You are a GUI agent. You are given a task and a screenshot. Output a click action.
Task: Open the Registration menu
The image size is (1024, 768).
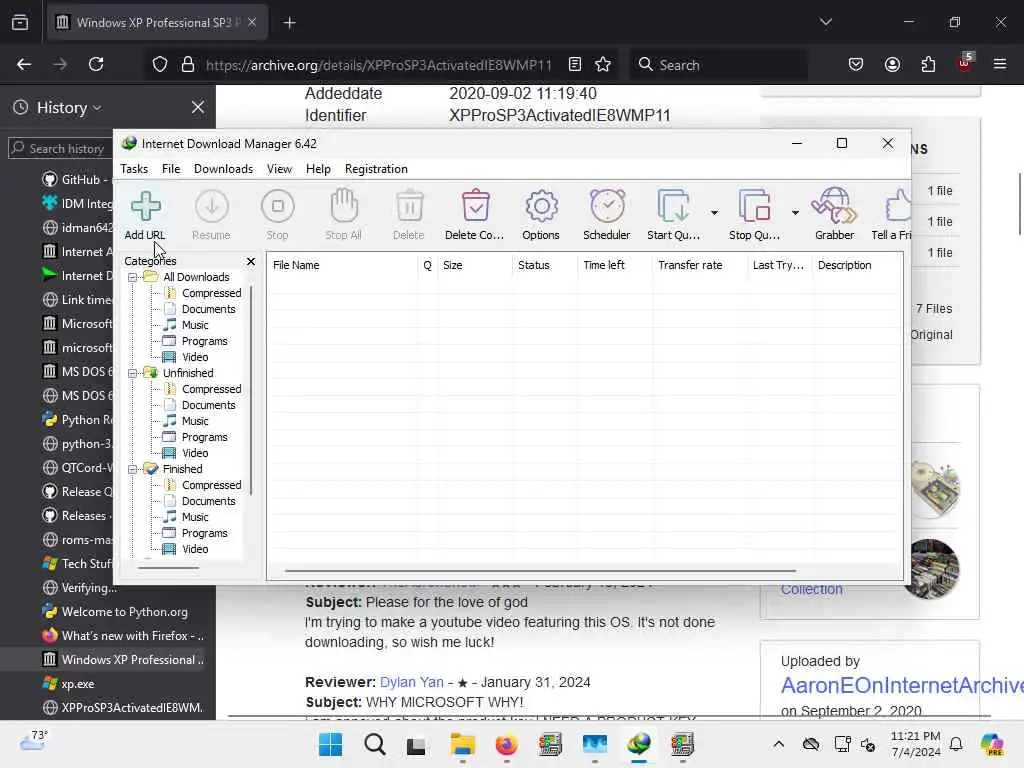(376, 169)
